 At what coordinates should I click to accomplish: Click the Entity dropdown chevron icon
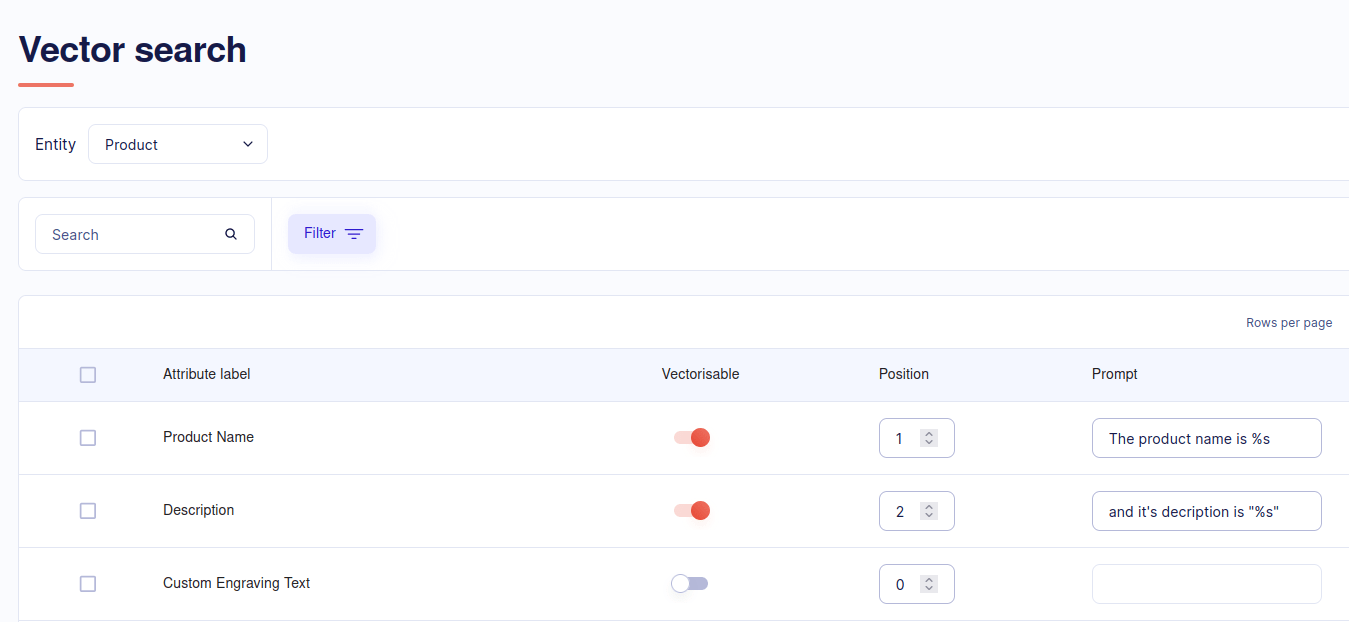tap(247, 144)
